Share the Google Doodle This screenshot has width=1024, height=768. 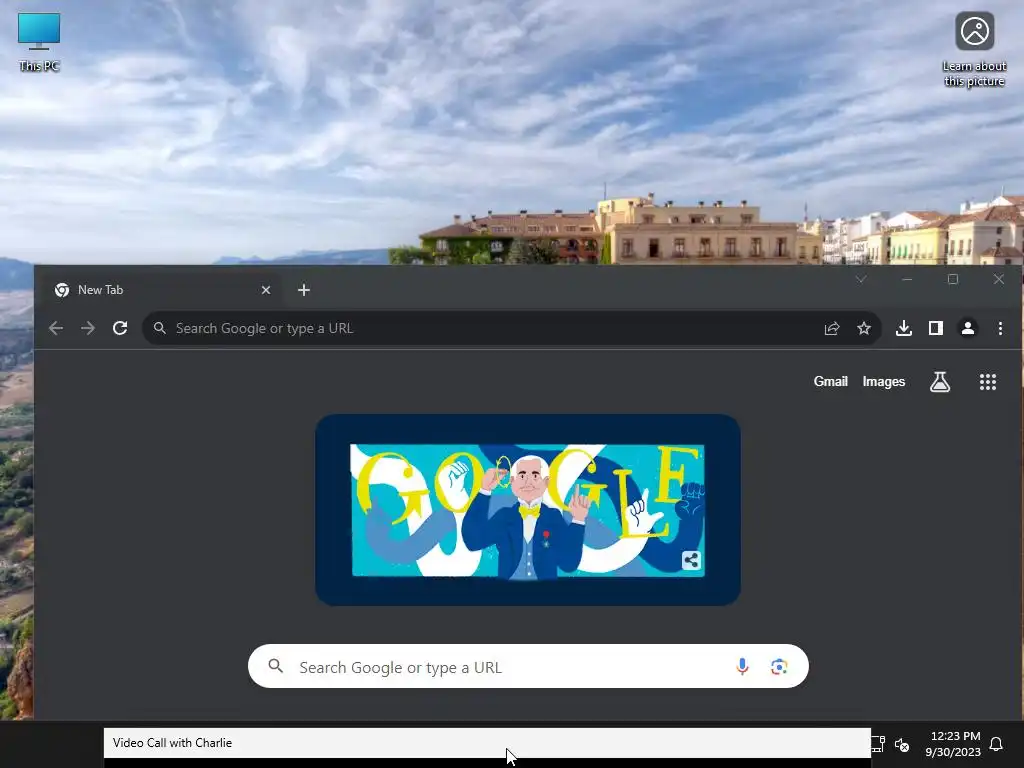pos(691,560)
